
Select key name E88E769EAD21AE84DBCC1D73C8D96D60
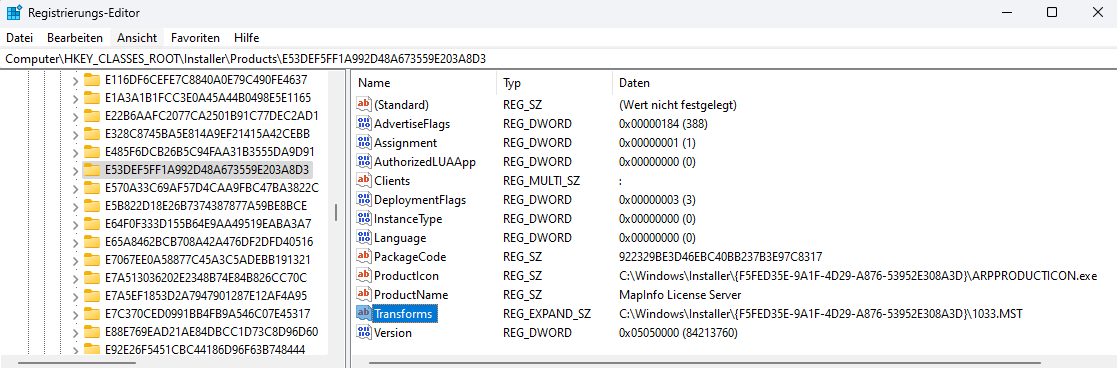[x=212, y=331]
